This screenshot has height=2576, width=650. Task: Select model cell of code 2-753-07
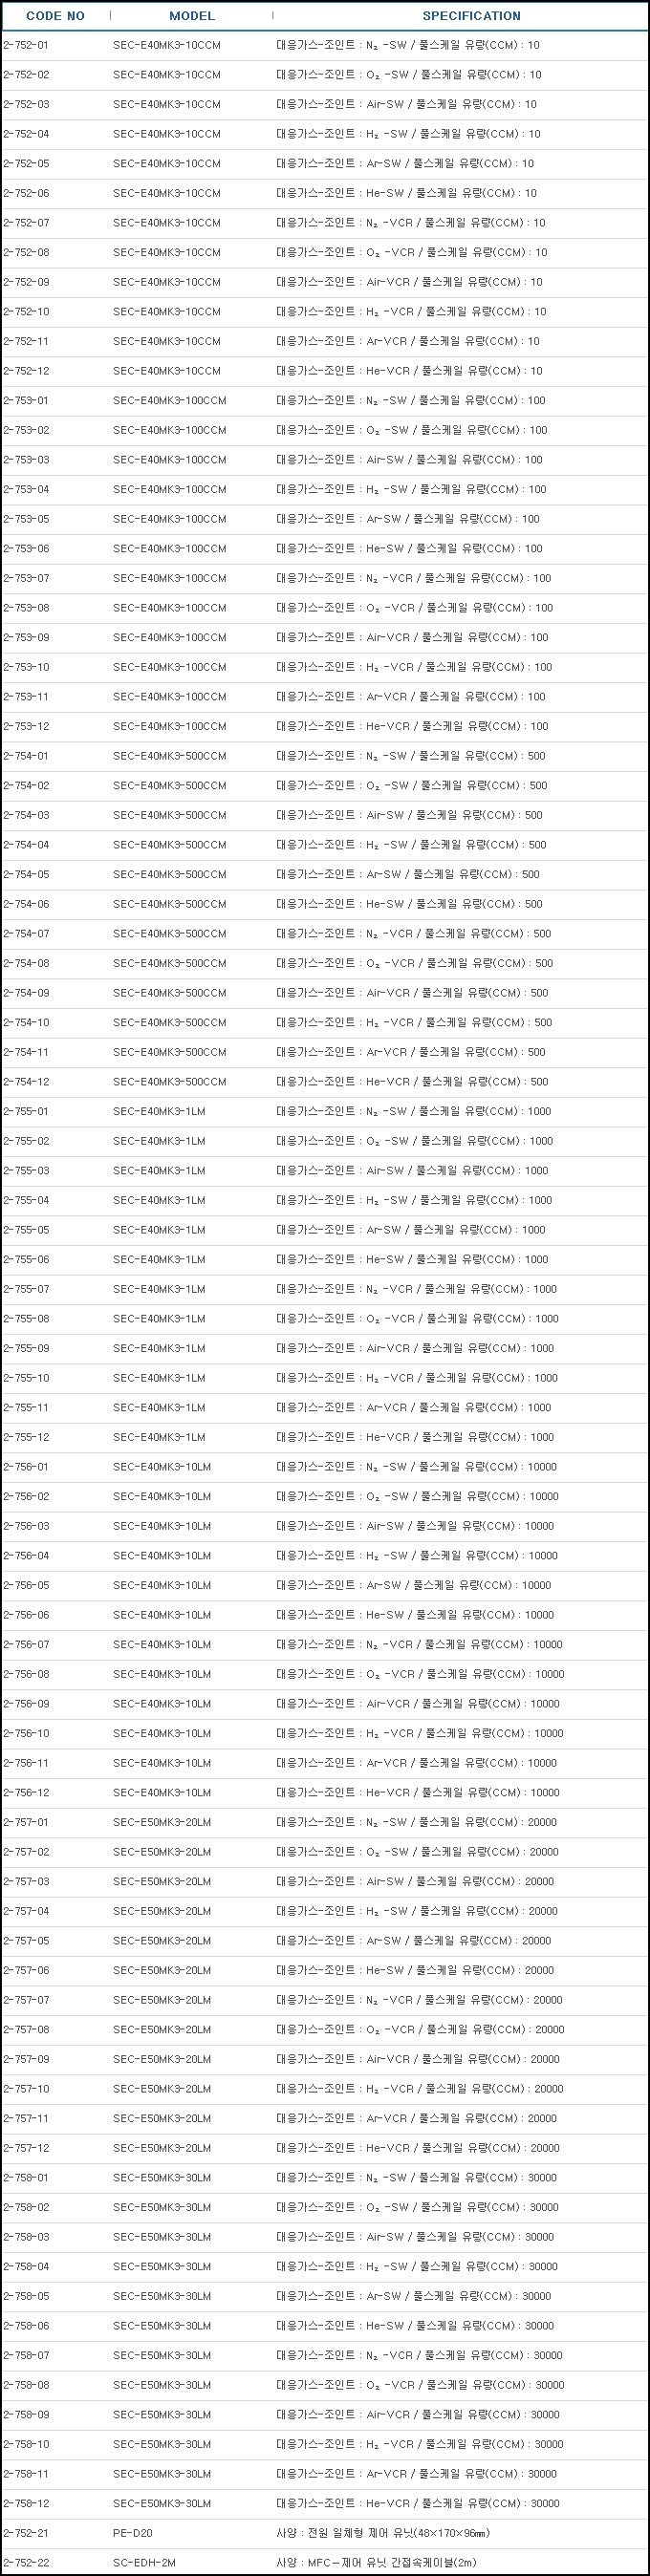point(169,578)
